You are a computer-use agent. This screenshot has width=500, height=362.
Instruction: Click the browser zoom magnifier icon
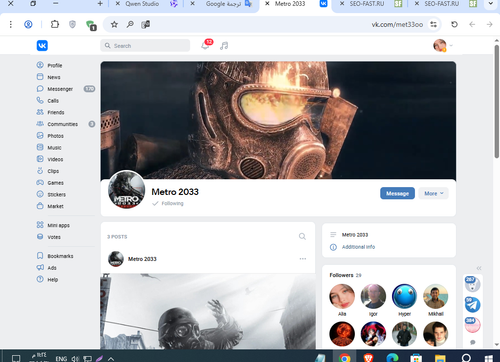(x=130, y=24)
